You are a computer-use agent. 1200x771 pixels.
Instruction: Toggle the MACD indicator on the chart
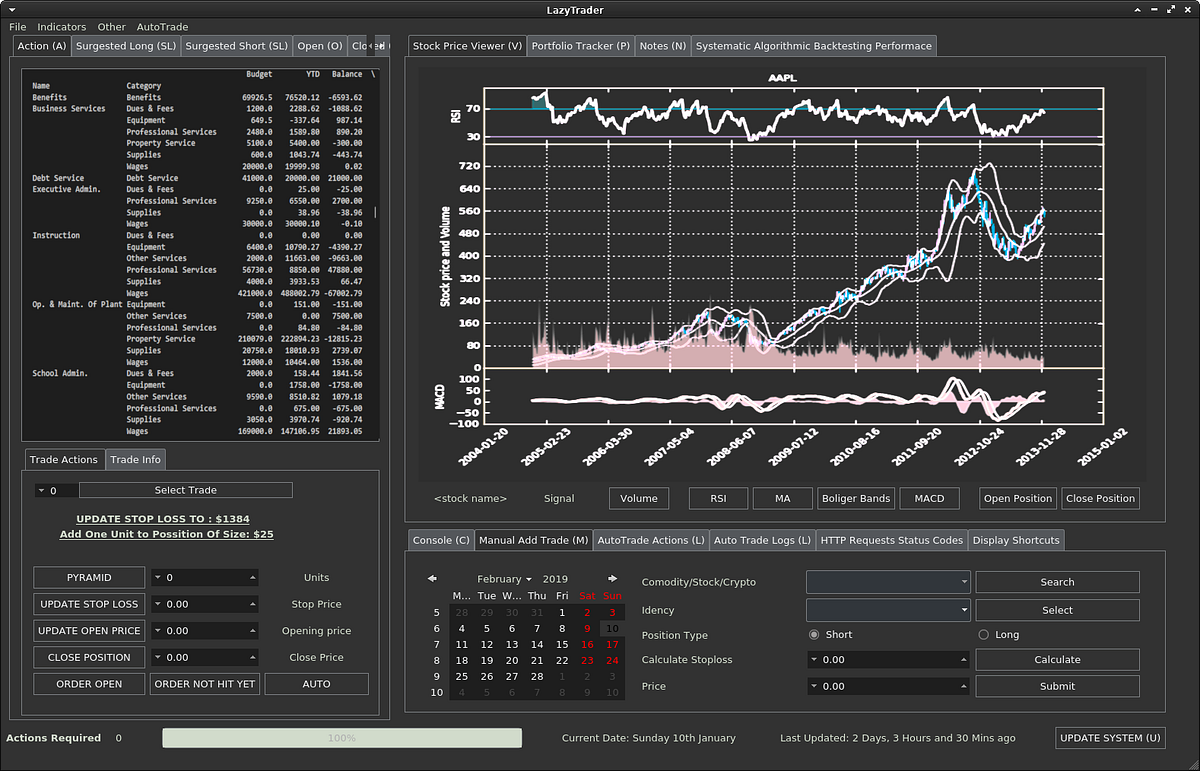tap(929, 498)
